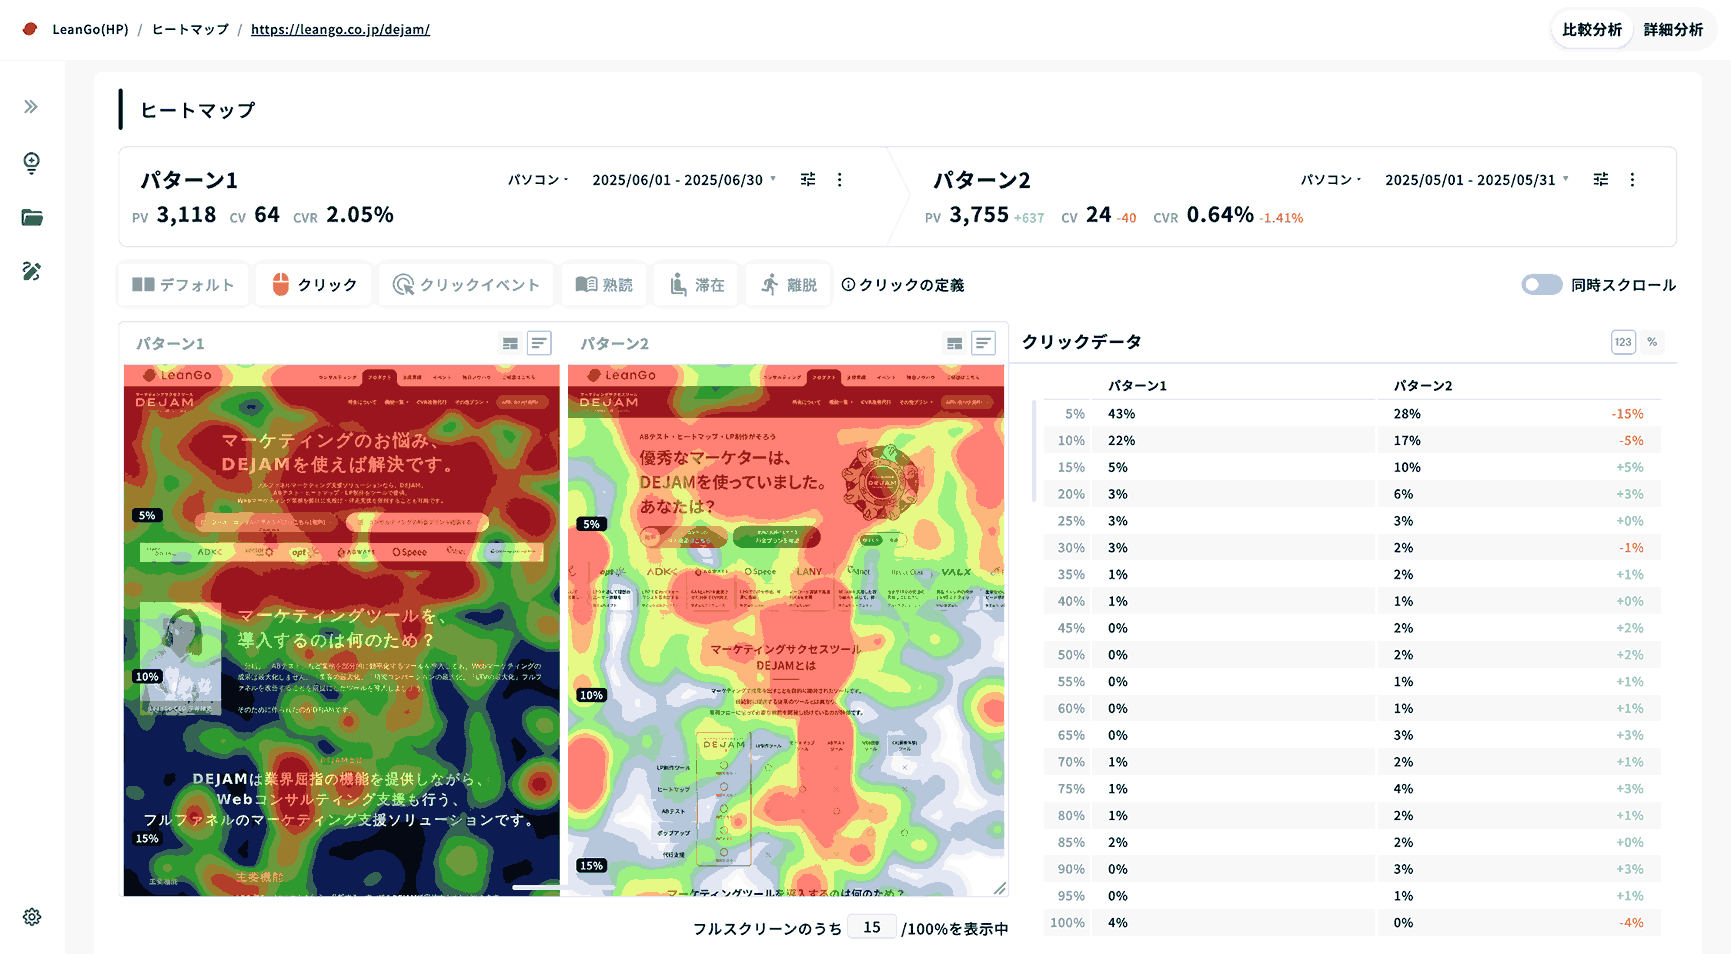This screenshot has width=1731, height=954.
Task: Select the 熟読 heatmap tab
Action: click(x=604, y=285)
